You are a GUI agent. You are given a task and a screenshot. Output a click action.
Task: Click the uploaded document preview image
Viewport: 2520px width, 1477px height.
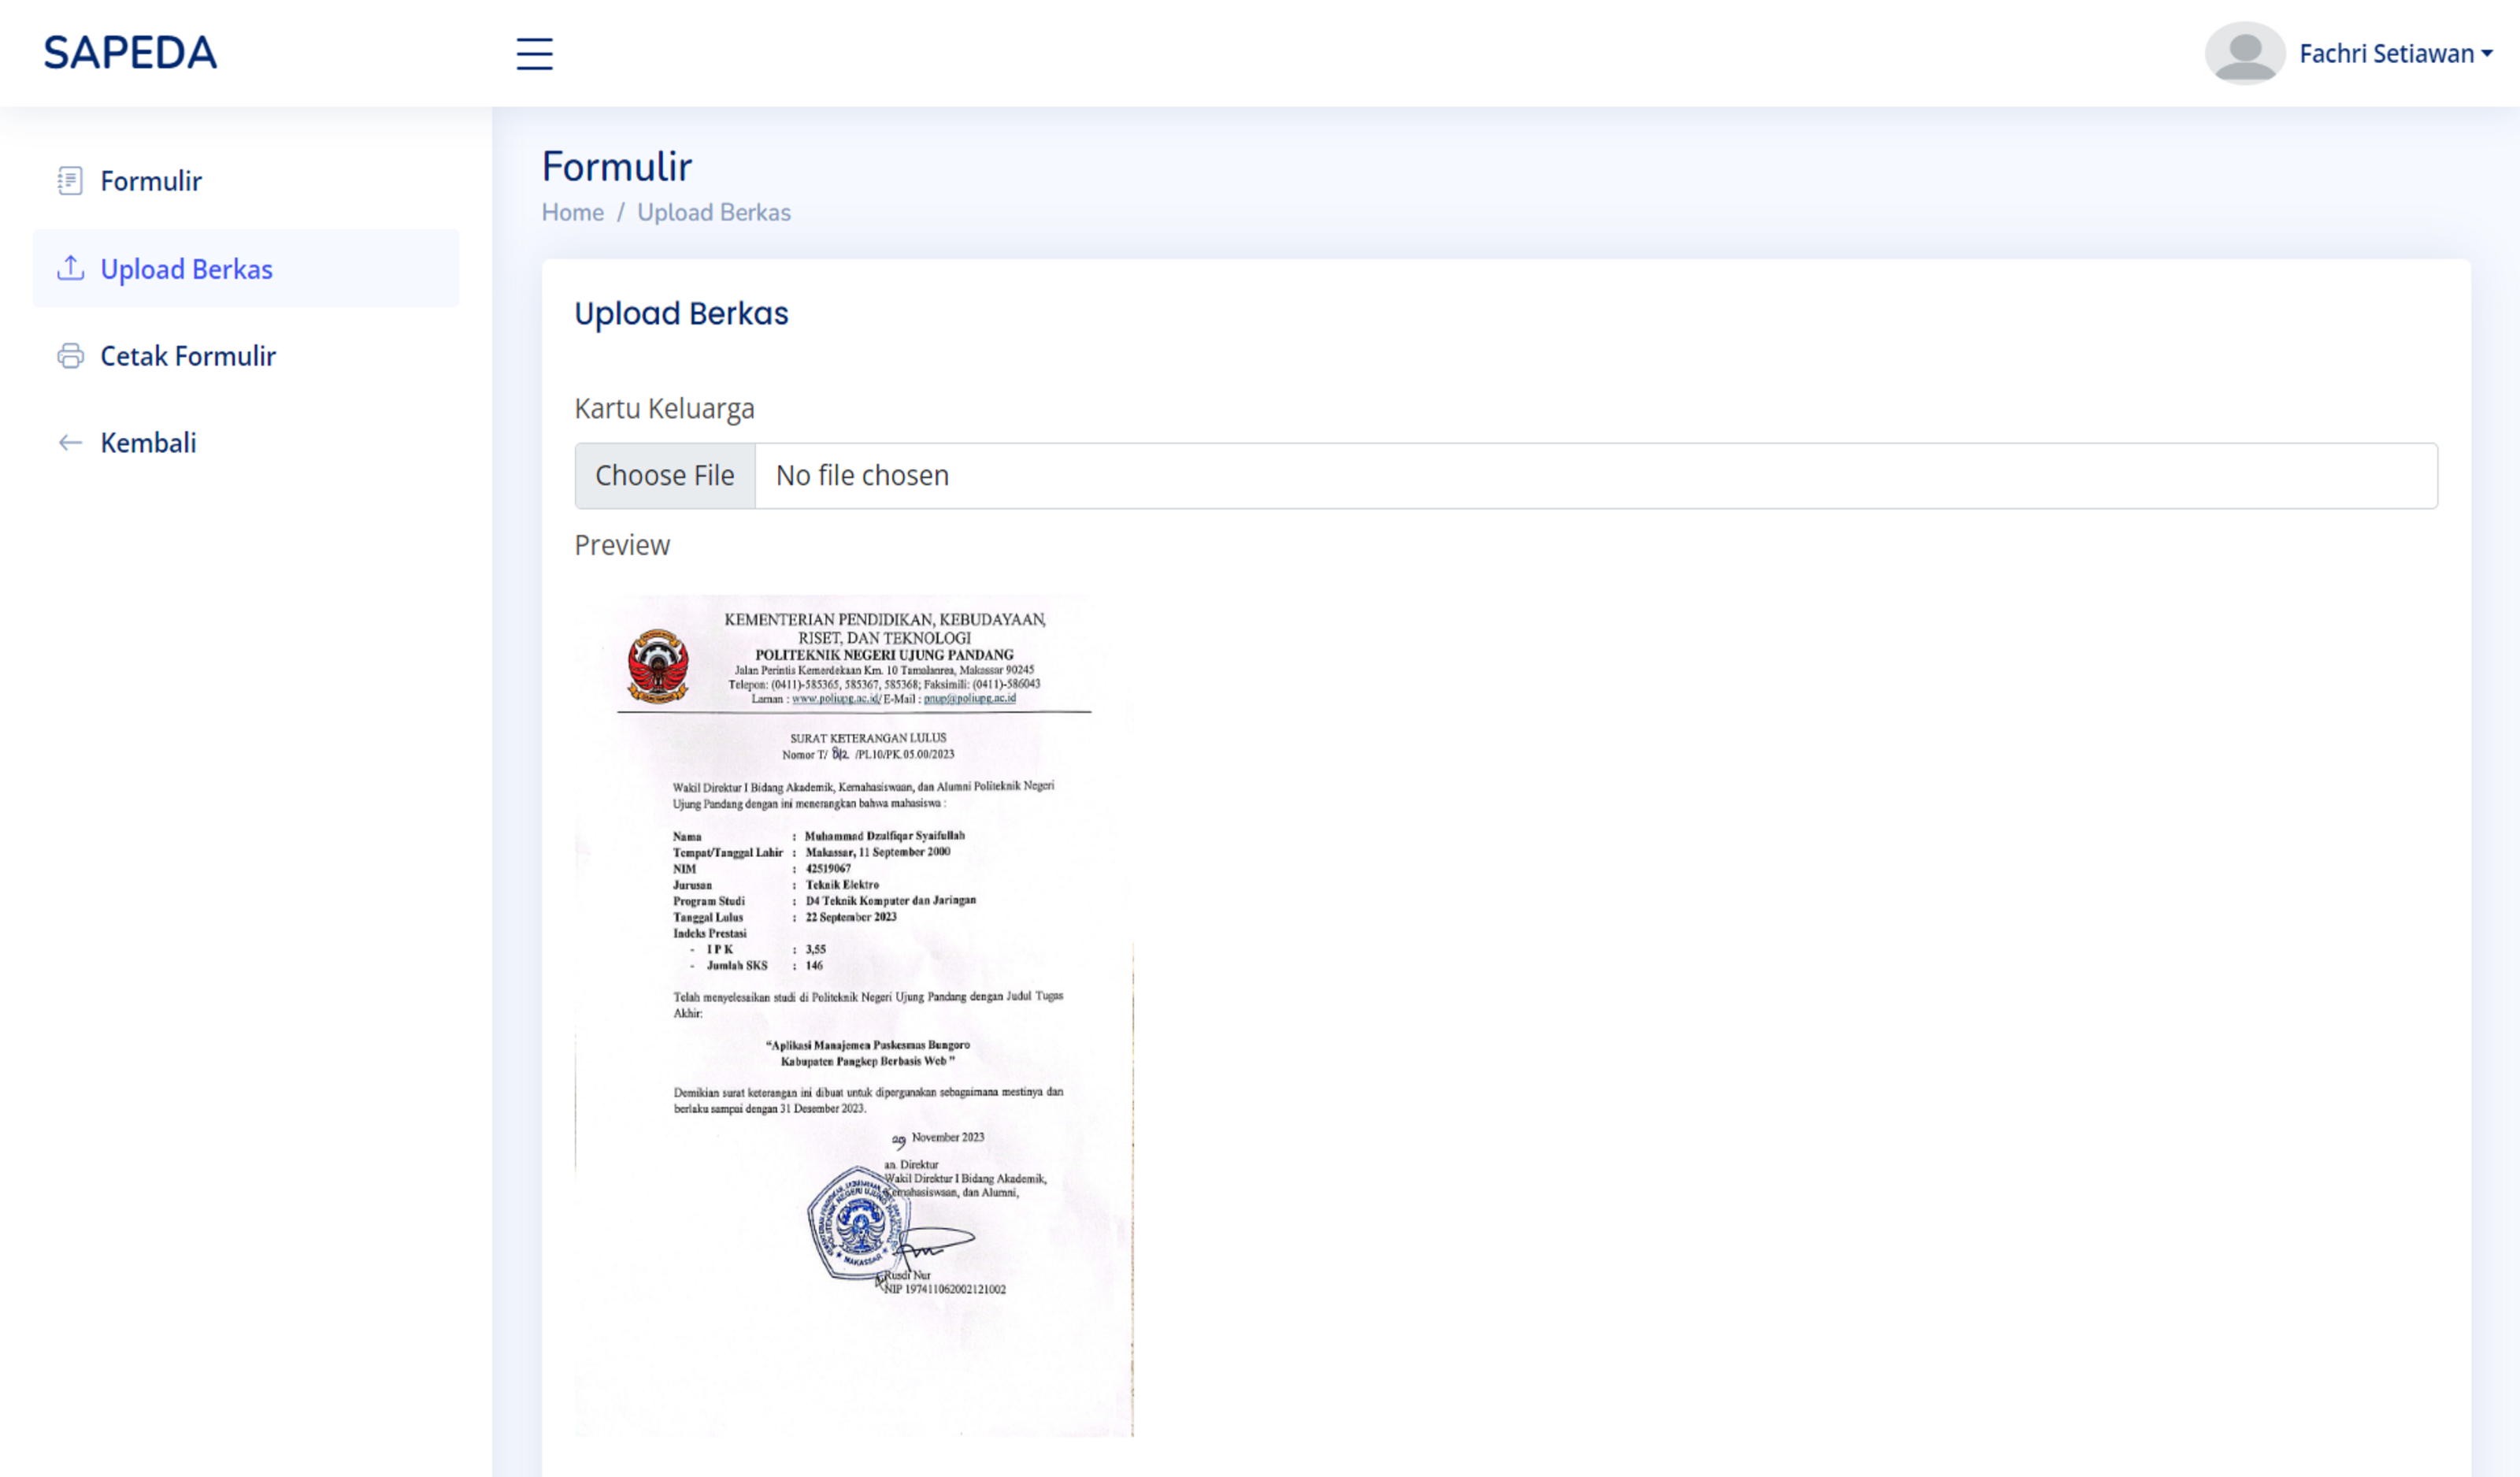pos(854,1015)
